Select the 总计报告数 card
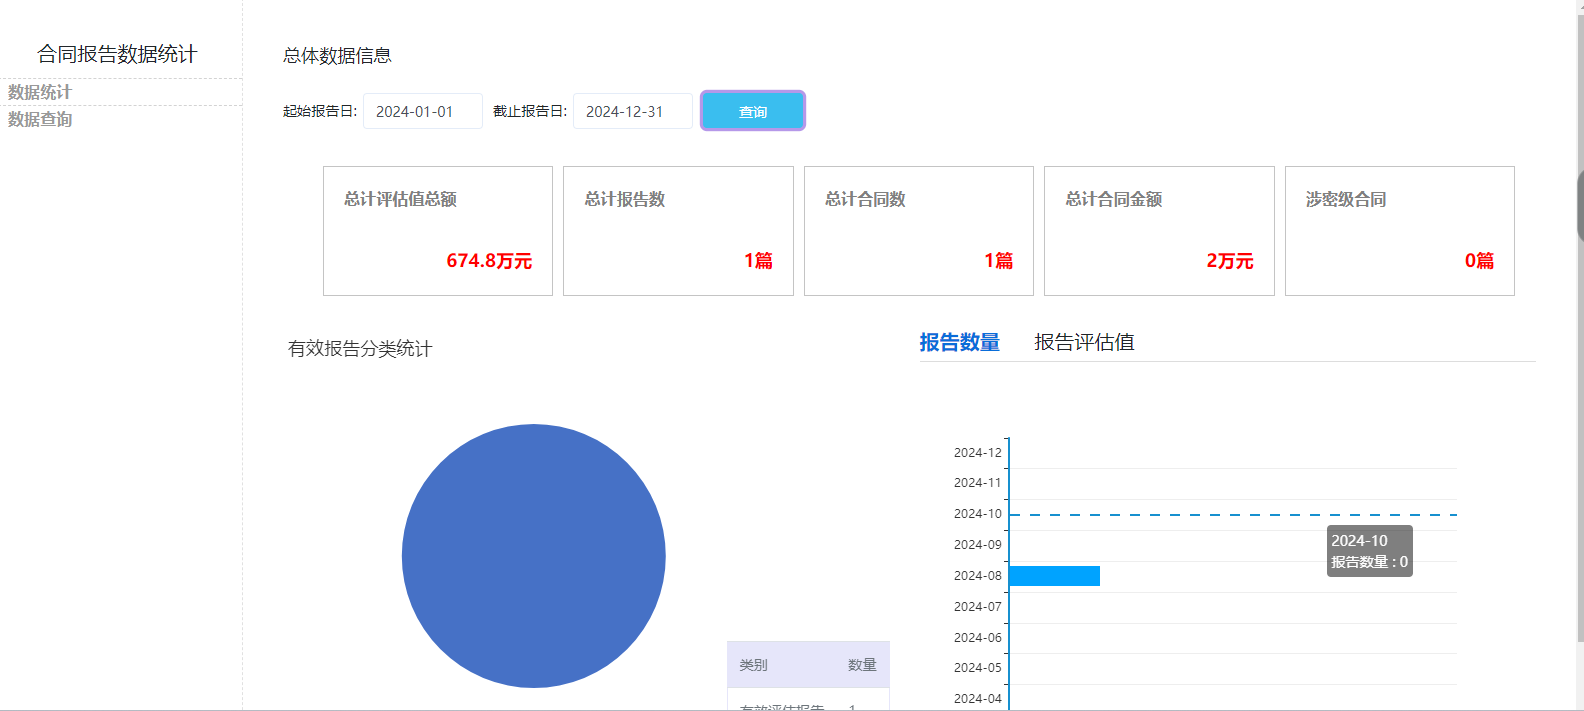Viewport: 1584px width, 711px height. point(678,231)
